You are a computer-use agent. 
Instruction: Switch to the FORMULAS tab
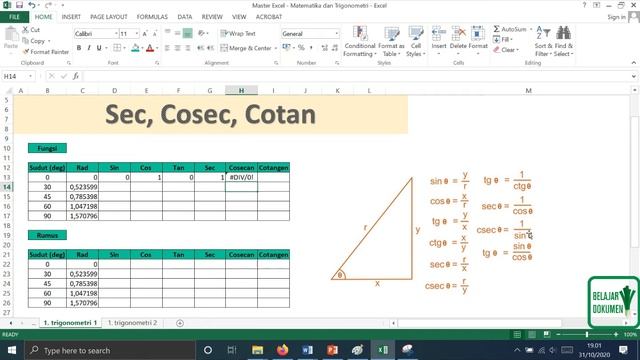click(152, 17)
